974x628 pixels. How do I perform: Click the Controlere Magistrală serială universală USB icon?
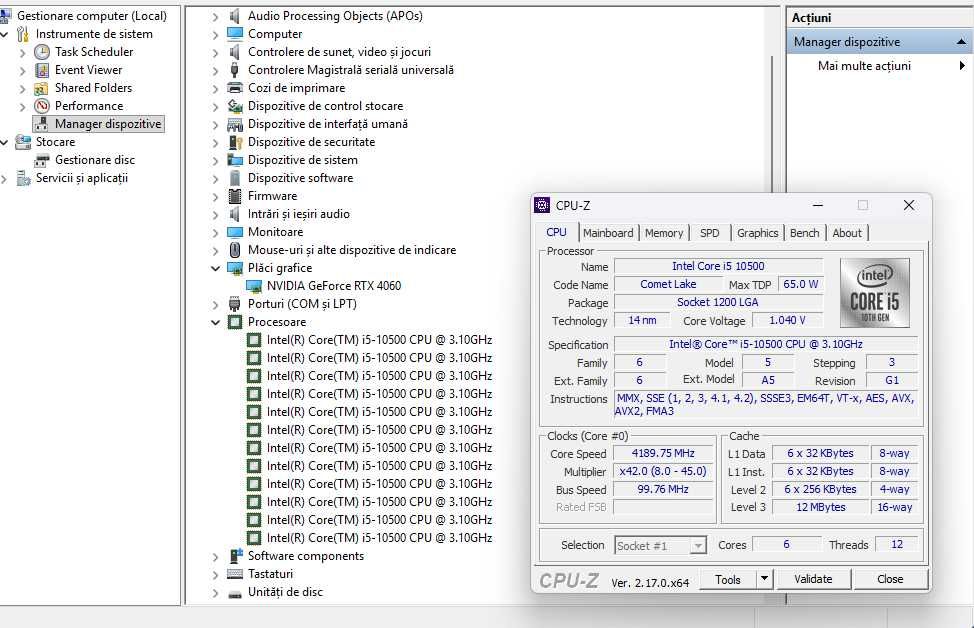click(x=235, y=70)
